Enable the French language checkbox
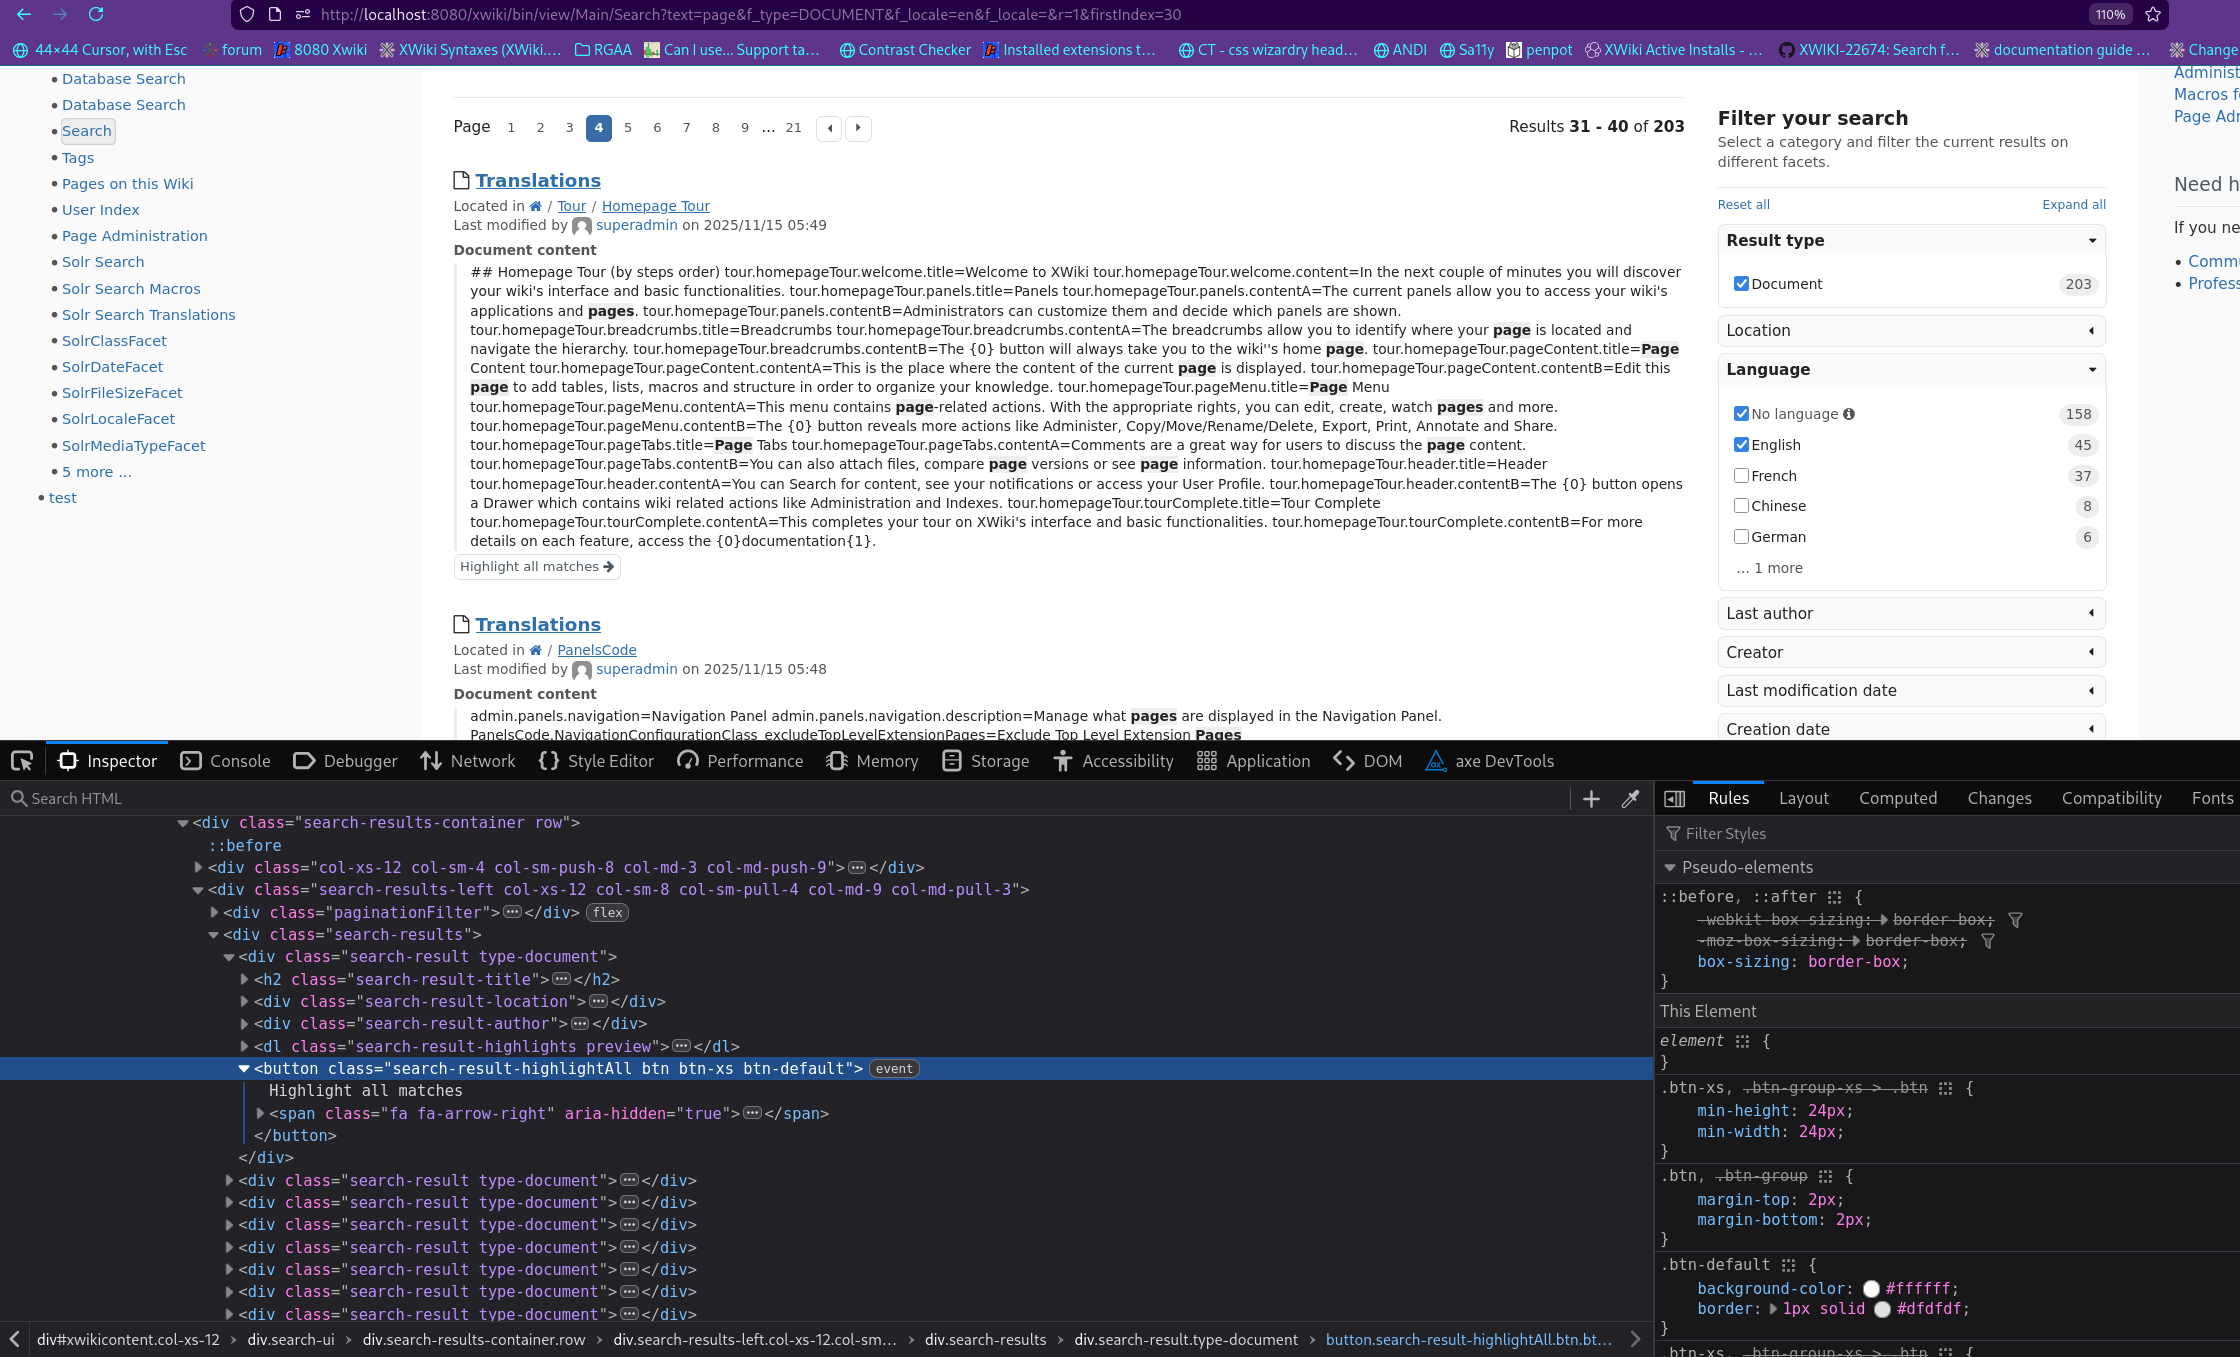 click(1741, 476)
